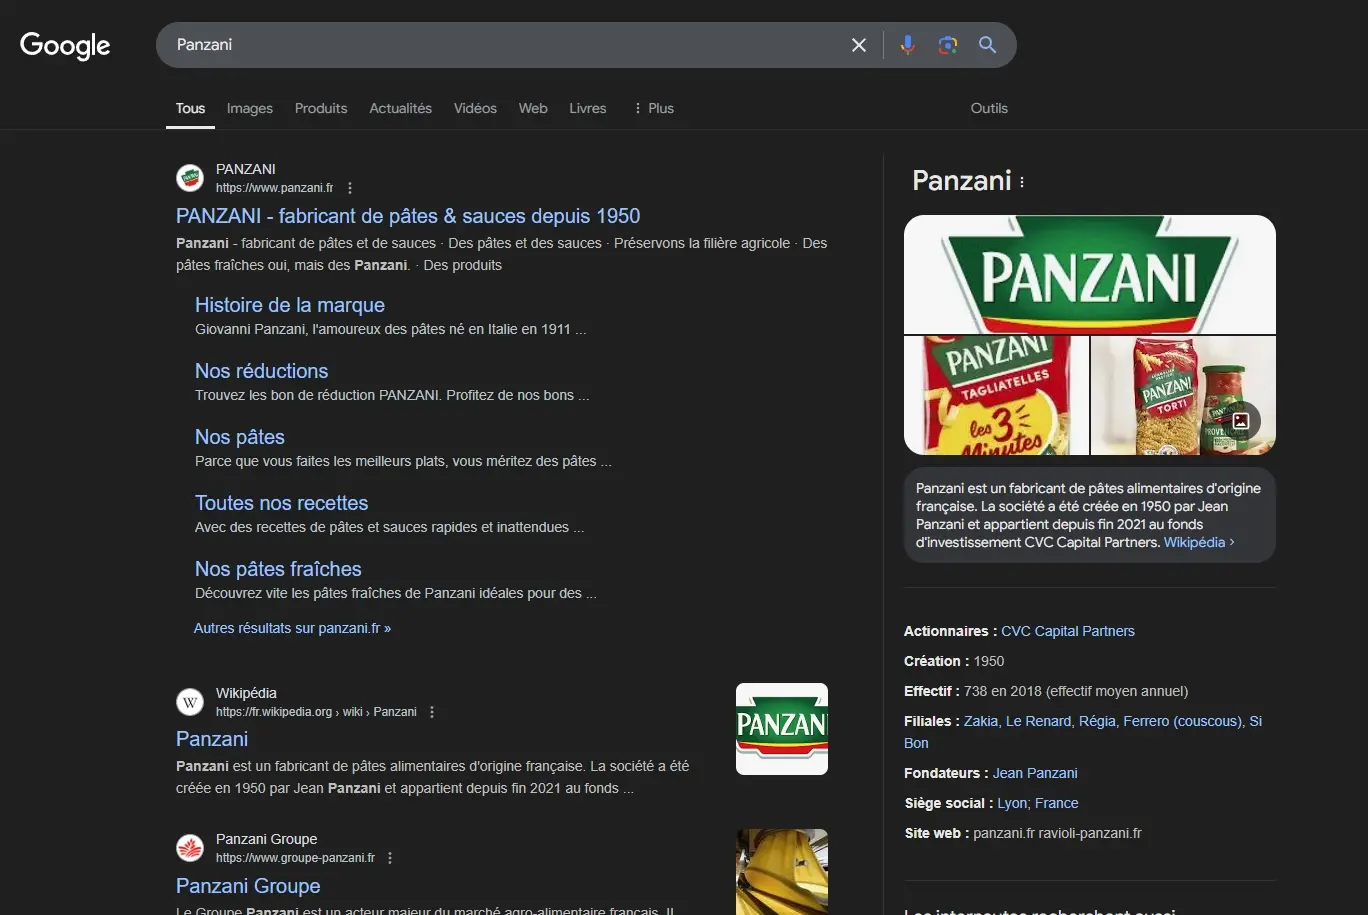Open three-dot menu beside groupe-panzani.fr URL
Image resolution: width=1368 pixels, height=915 pixels.
pyautogui.click(x=390, y=858)
